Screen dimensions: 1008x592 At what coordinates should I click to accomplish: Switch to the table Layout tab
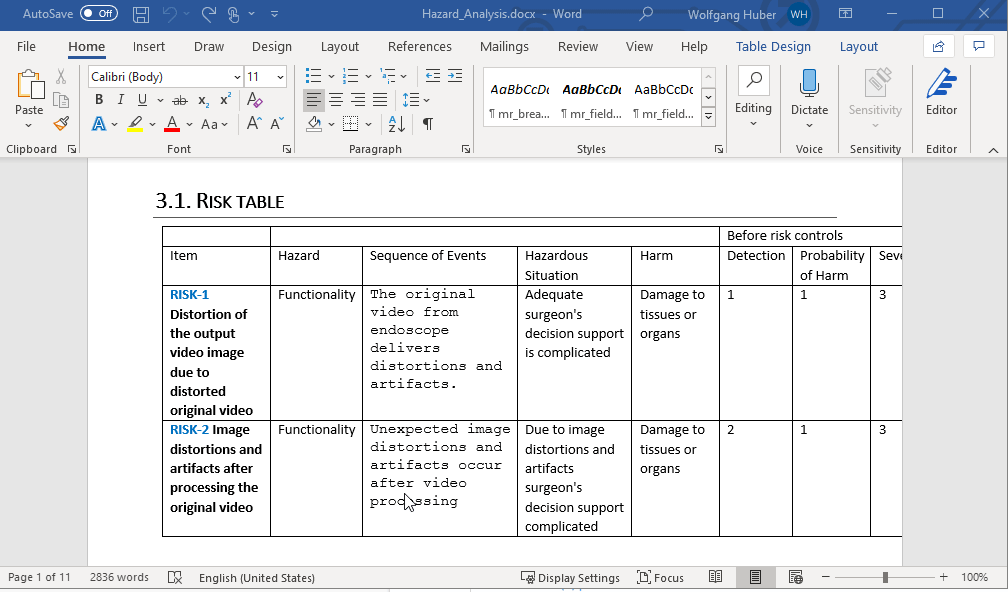click(859, 46)
